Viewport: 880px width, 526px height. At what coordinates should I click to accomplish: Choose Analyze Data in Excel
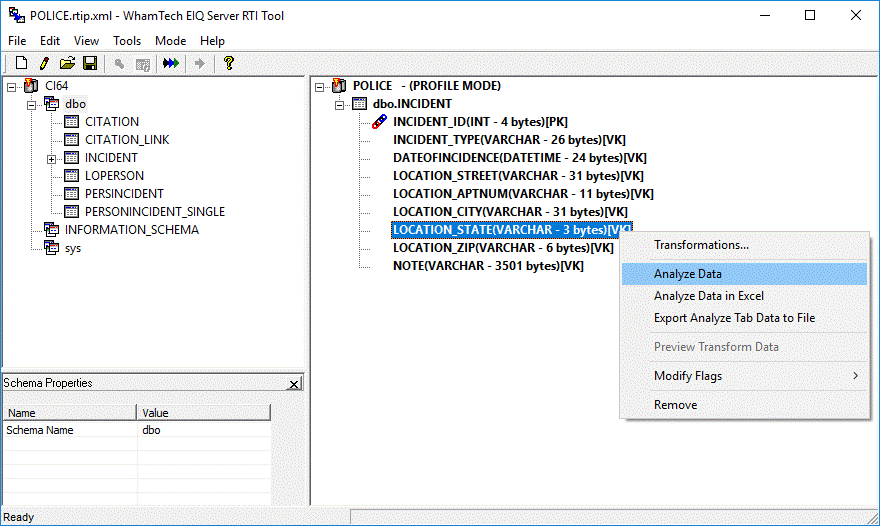[x=744, y=296]
